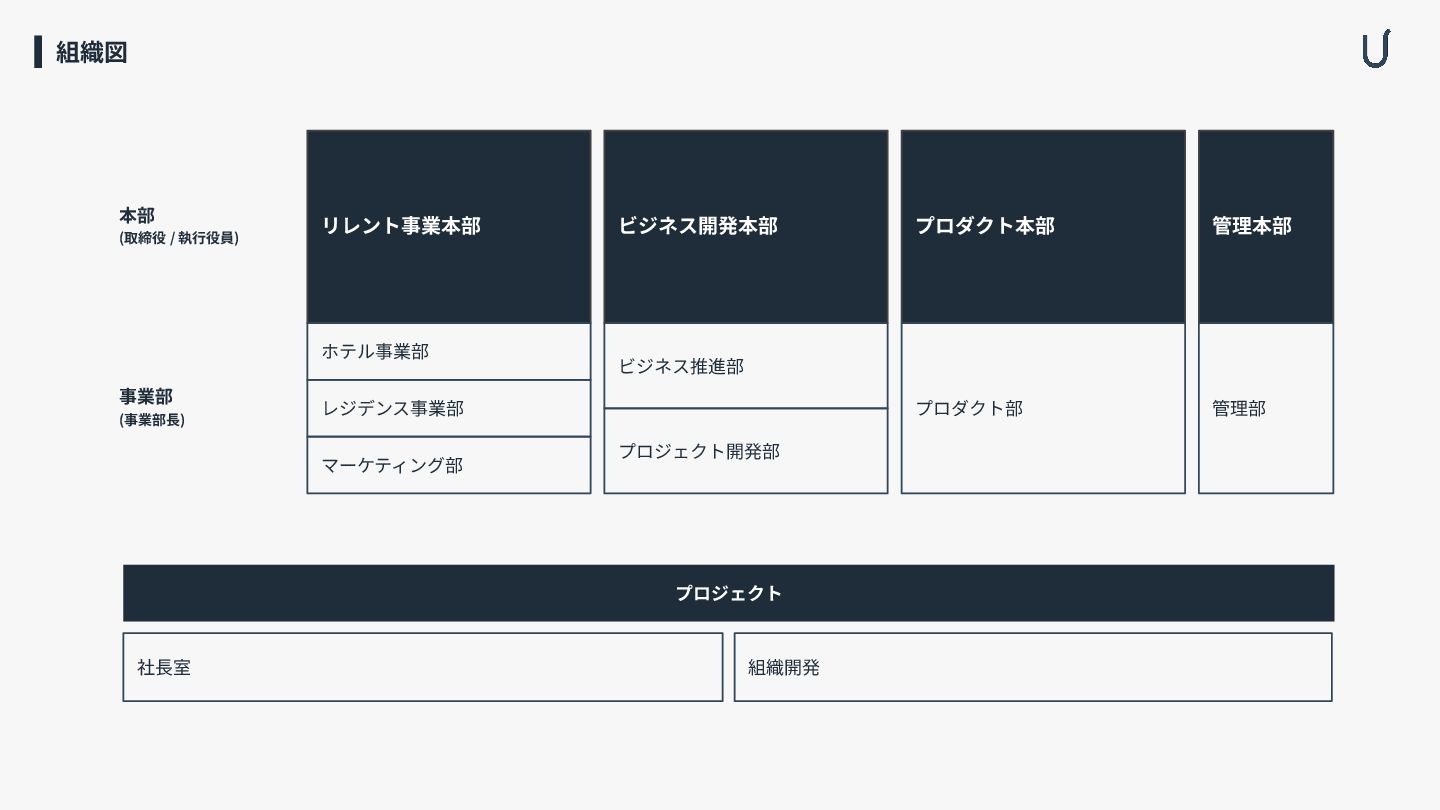Select the リレント事業本部 header box
Screen dimensions: 1440x810
448,226
